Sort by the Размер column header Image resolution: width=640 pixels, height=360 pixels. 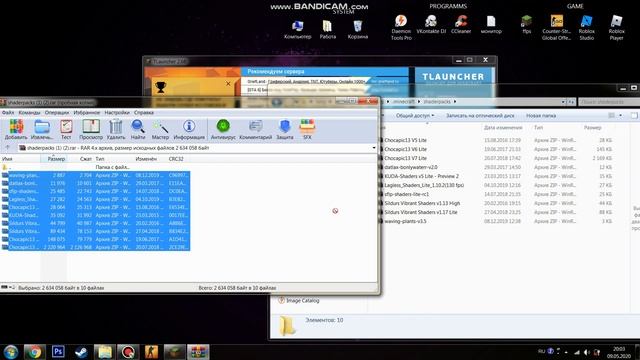[54, 159]
